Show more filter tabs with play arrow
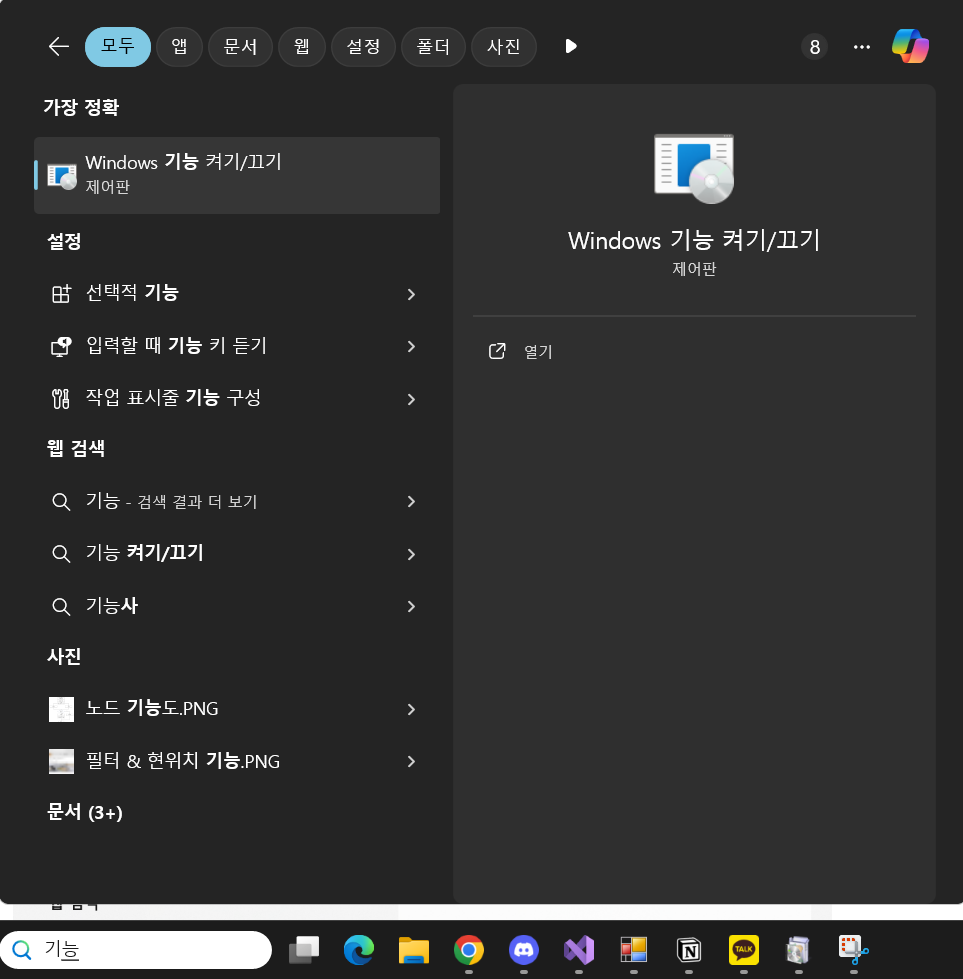The width and height of the screenshot is (963, 979). point(570,46)
